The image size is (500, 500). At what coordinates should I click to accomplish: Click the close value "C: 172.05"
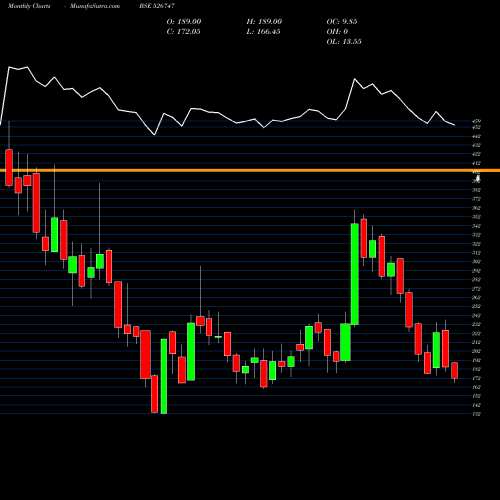click(x=184, y=32)
